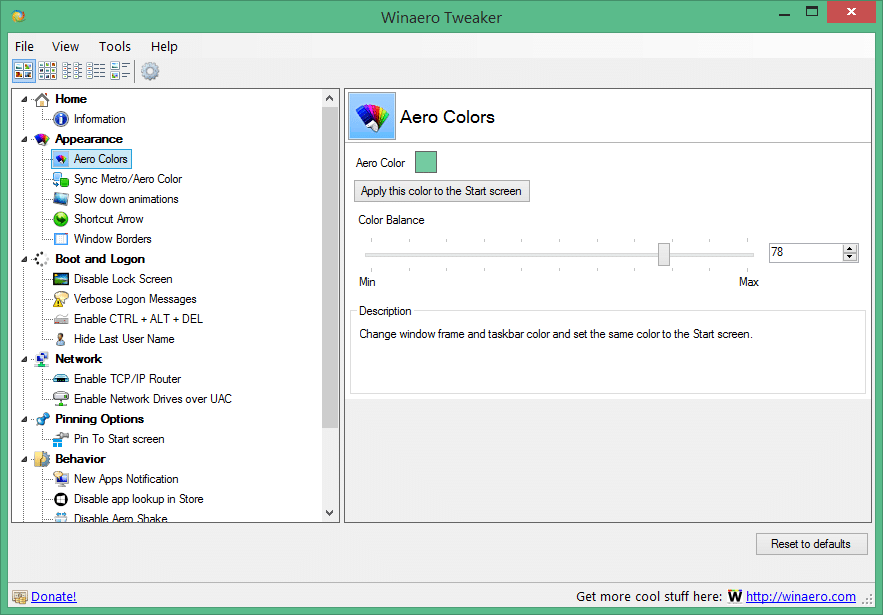Click the Home house icon in tree
Viewport: 883px width, 615px height.
tap(42, 99)
